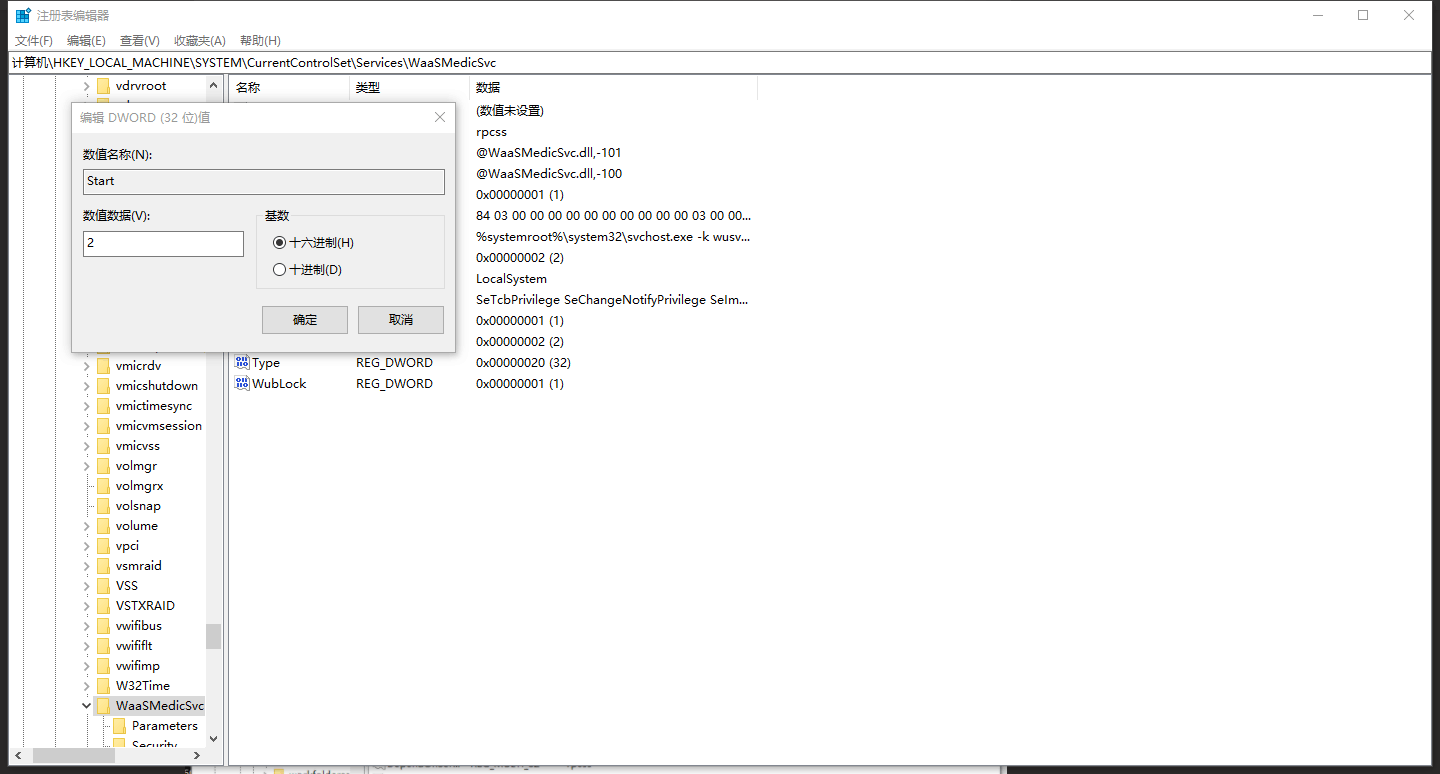Expand the vwifibus tree node

87,626
